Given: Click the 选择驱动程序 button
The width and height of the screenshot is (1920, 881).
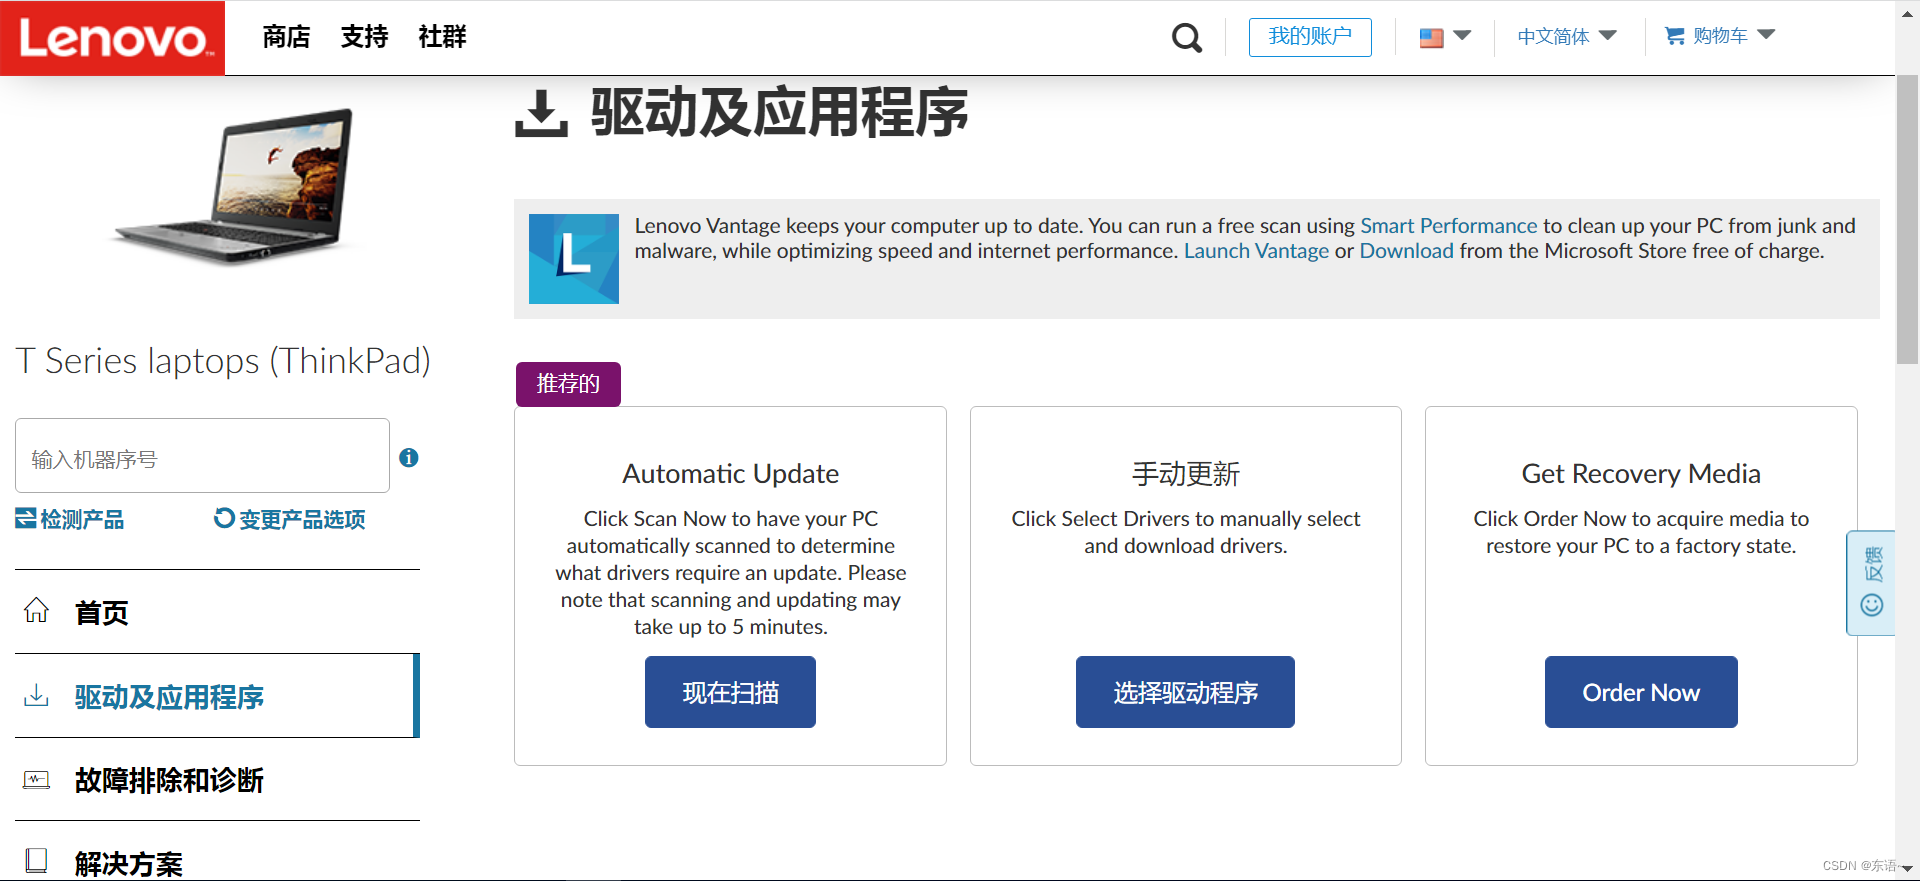Looking at the screenshot, I should click(1185, 692).
